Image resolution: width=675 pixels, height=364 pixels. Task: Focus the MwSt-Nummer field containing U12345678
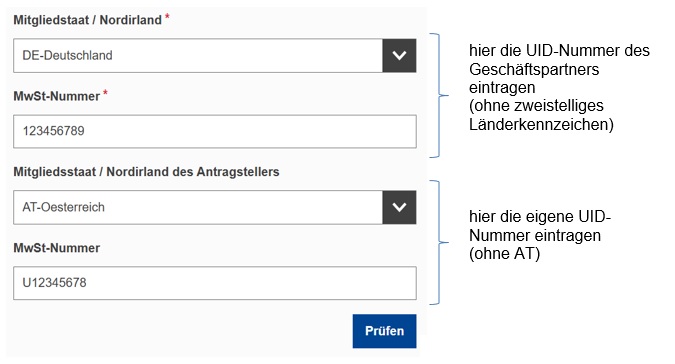pyautogui.click(x=215, y=283)
